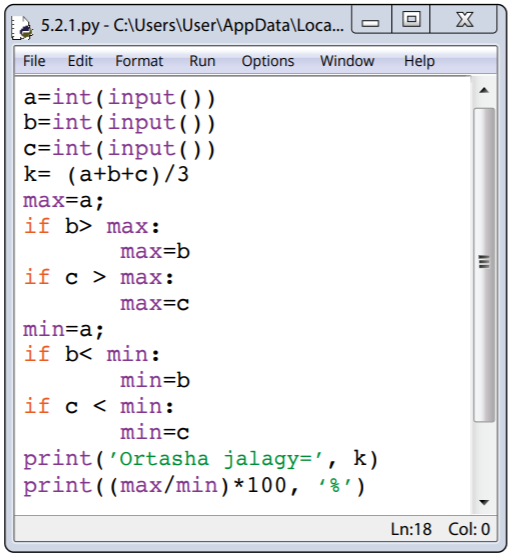Click the Ln:18 status indicator
This screenshot has width=510, height=557.
(x=411, y=529)
